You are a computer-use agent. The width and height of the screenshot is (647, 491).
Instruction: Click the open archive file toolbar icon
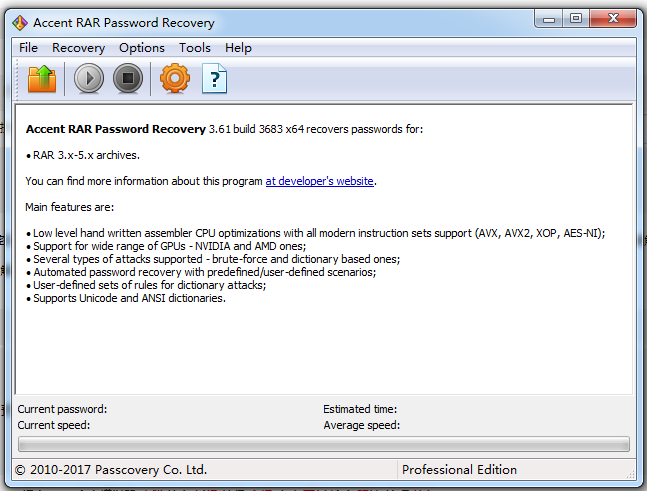coord(42,78)
